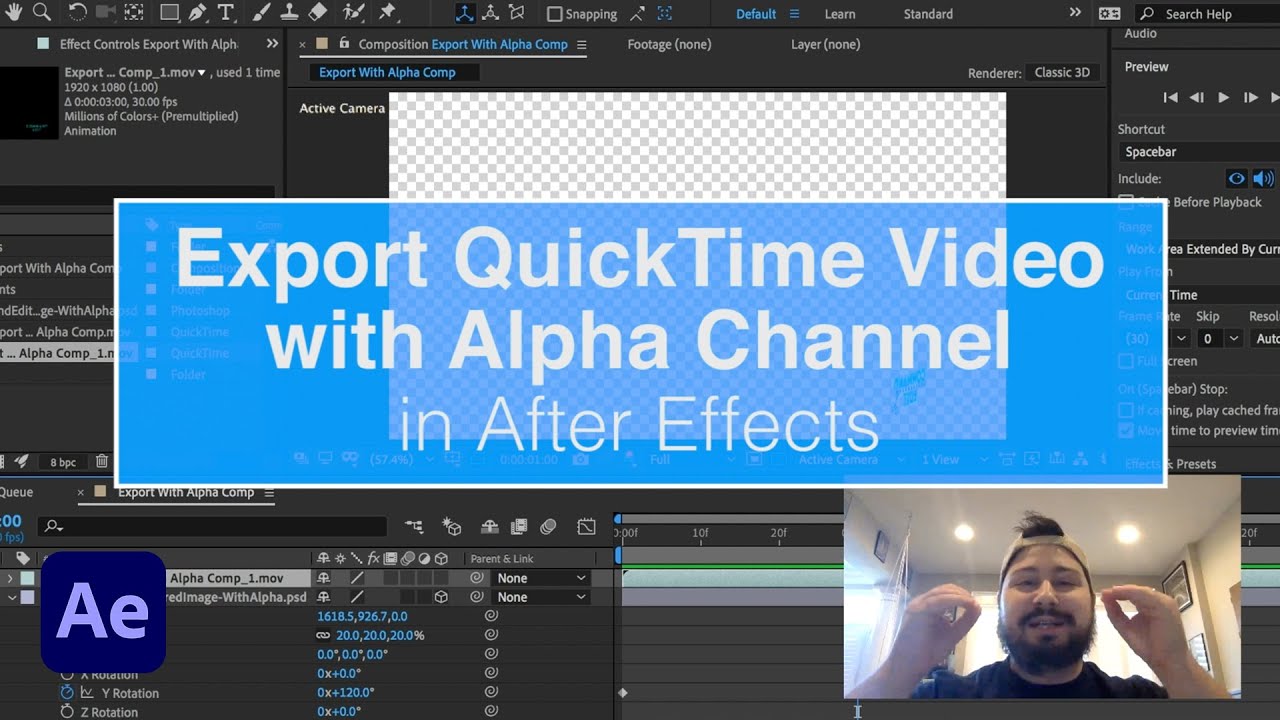Select the Brush tool
The height and width of the screenshot is (720, 1280).
(x=261, y=13)
